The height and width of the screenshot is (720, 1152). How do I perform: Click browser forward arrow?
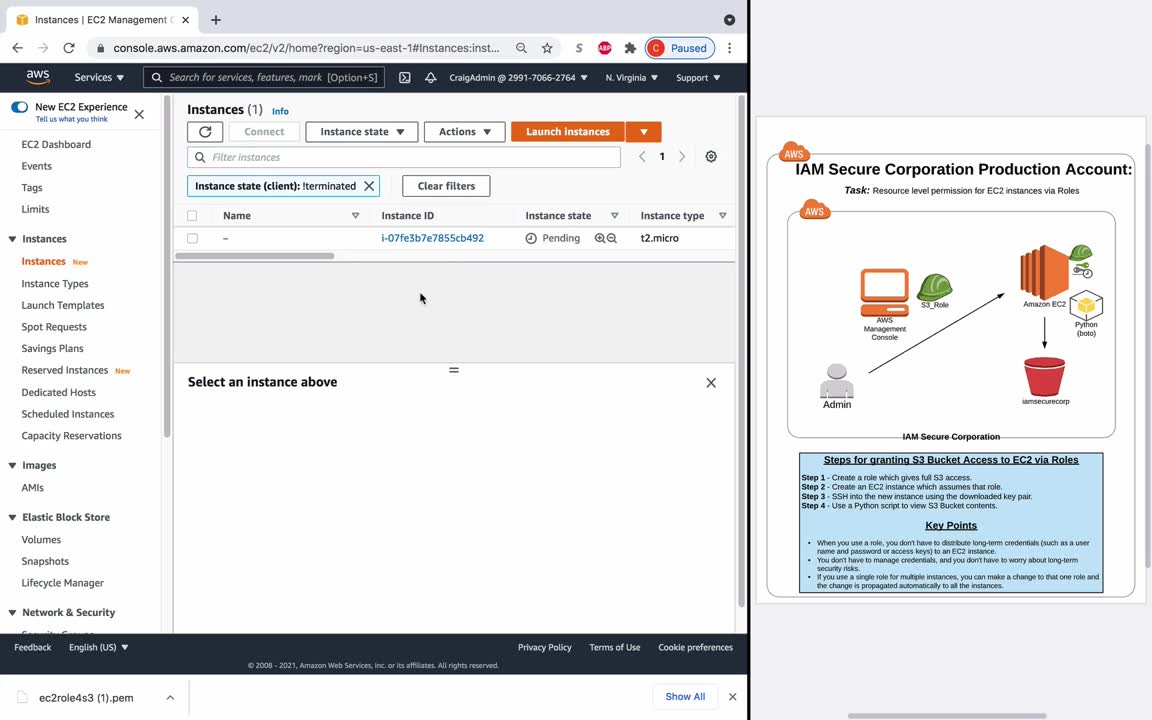[x=43, y=48]
